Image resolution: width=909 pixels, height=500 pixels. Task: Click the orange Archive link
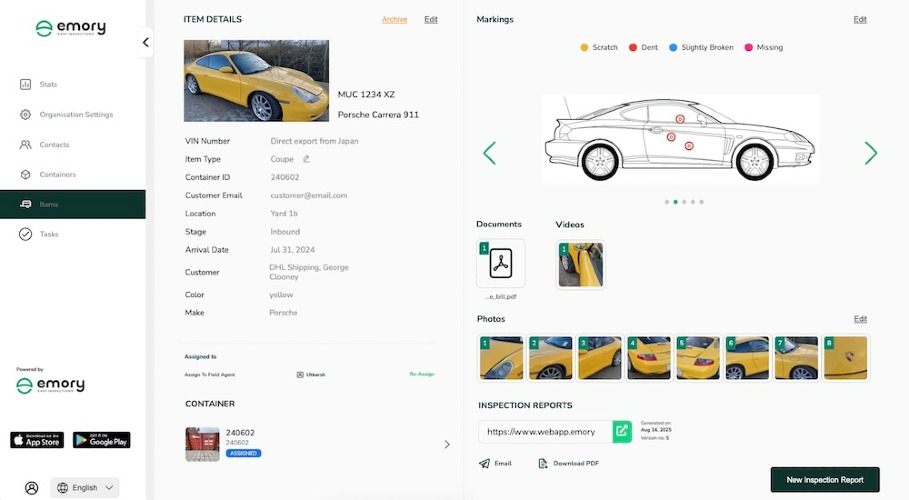click(x=394, y=20)
